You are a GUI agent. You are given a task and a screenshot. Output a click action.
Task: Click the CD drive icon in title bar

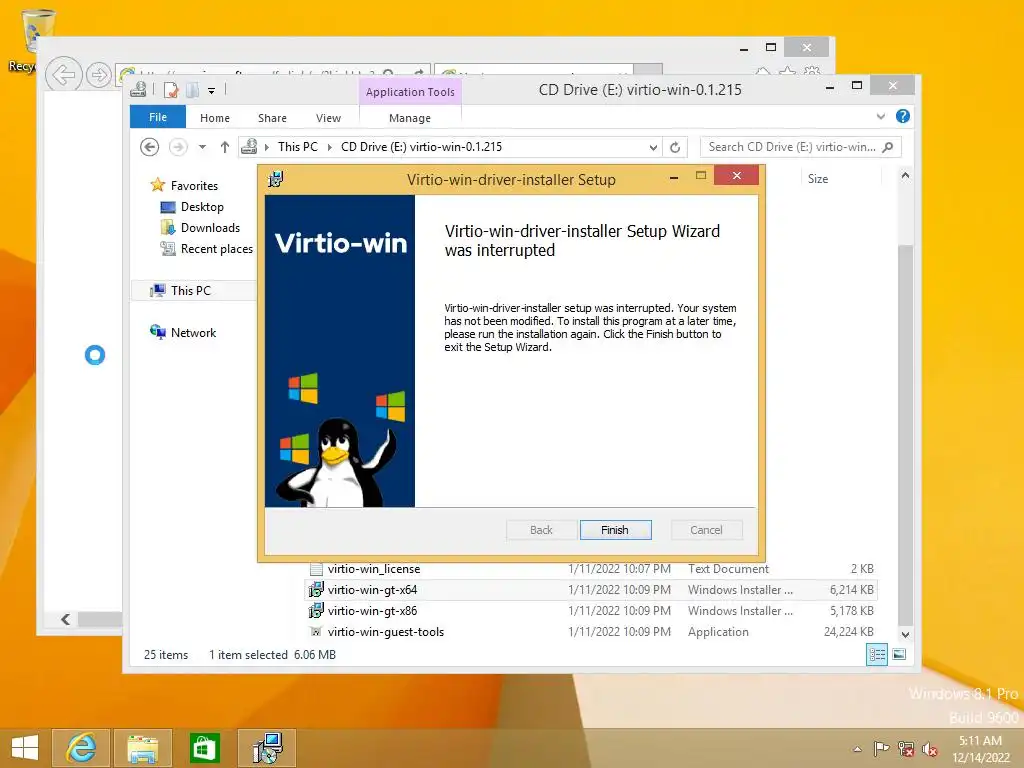click(138, 89)
